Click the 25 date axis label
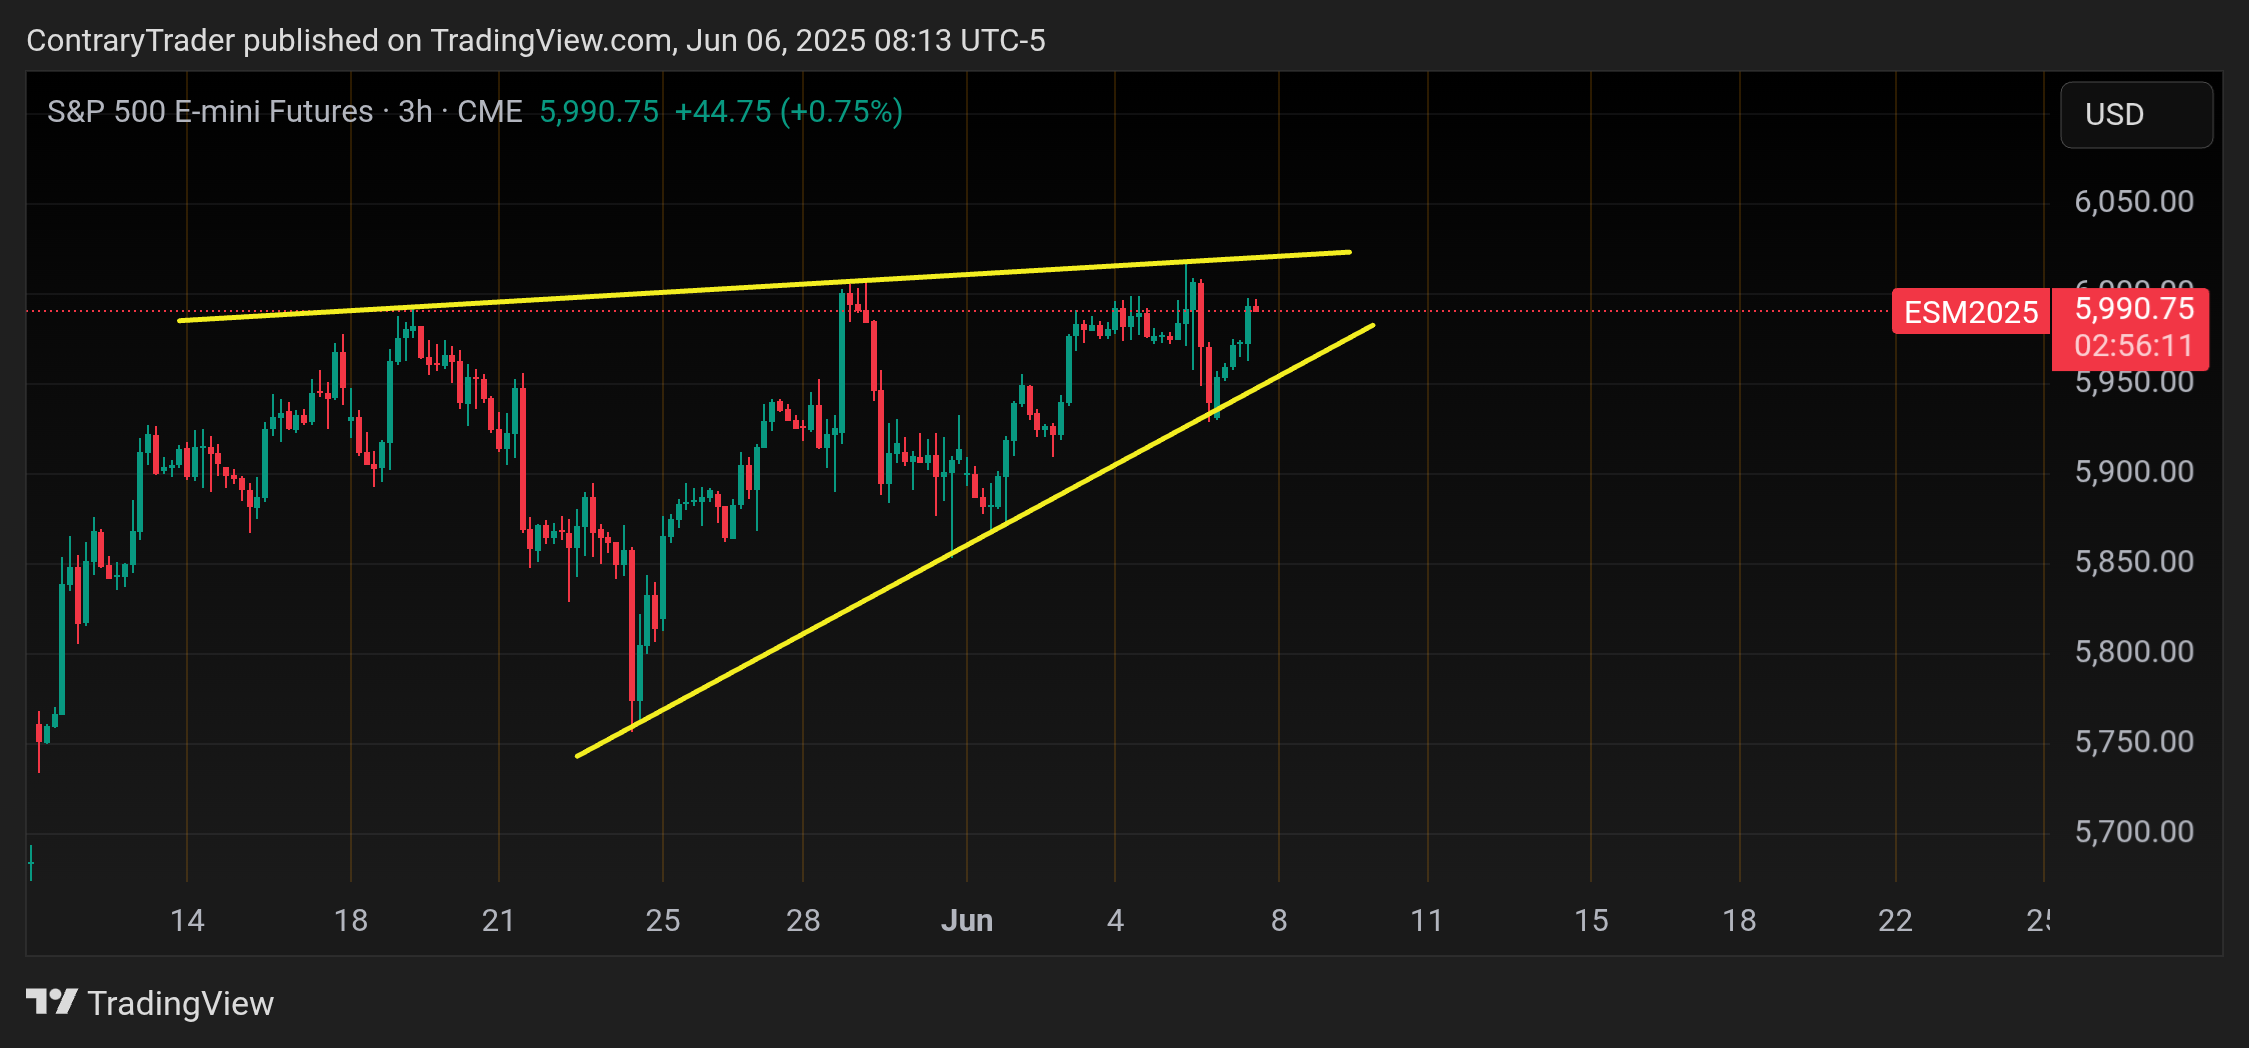Screen dimensions: 2249x1048 tap(662, 920)
